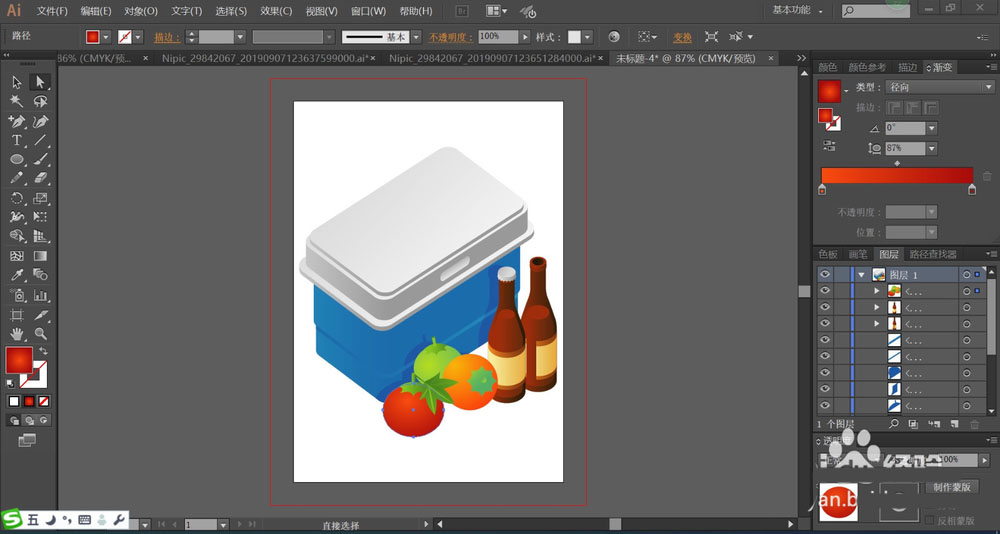Open the aspect ratio 87% dropdown
Screen dimensions: 1000x534
[932, 148]
